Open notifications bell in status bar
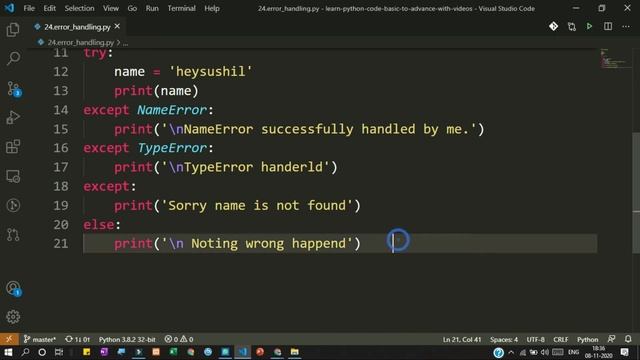The height and width of the screenshot is (360, 640). [628, 339]
